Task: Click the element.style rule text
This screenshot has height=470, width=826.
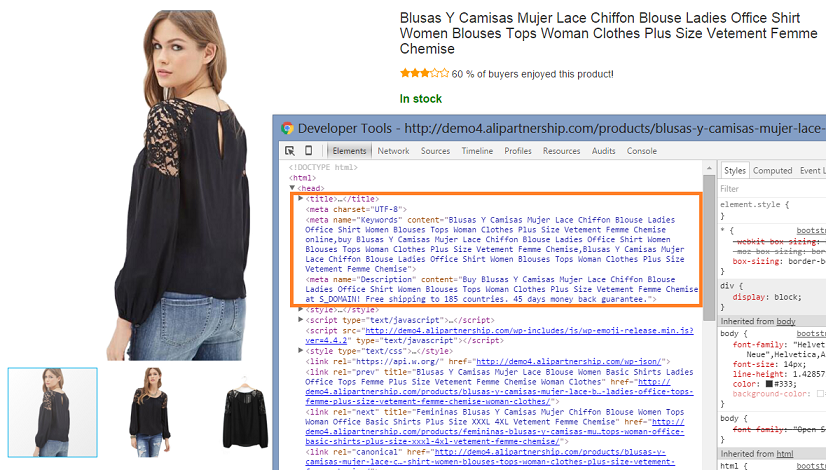Action: coord(754,204)
